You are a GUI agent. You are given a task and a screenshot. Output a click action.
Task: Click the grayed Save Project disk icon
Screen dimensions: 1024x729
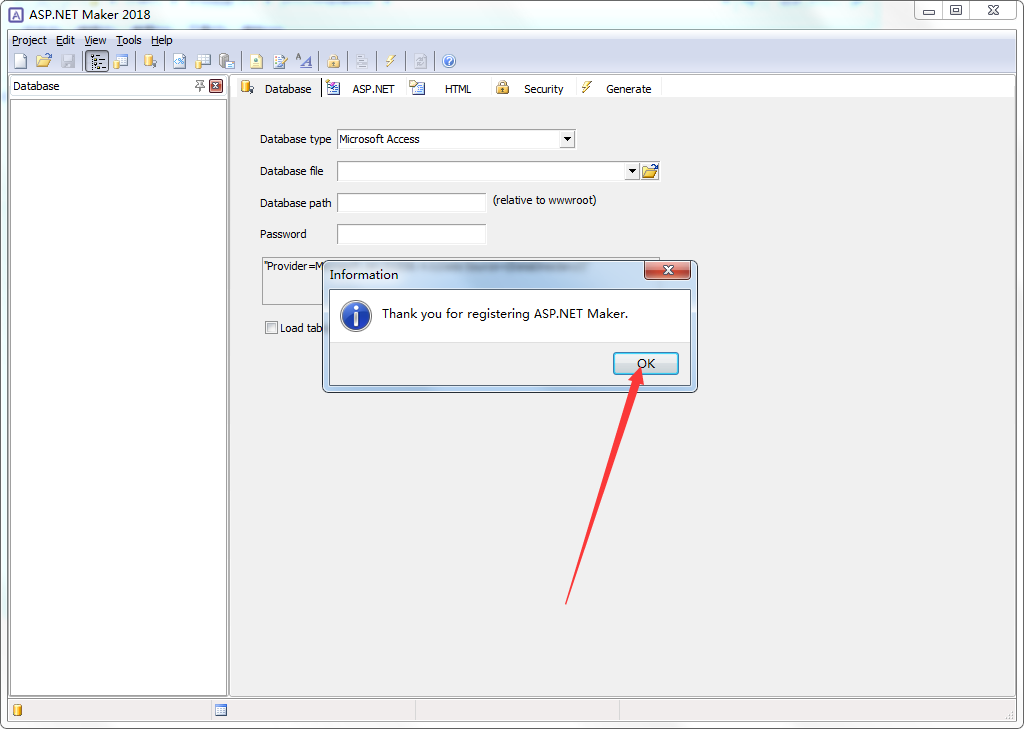68,61
